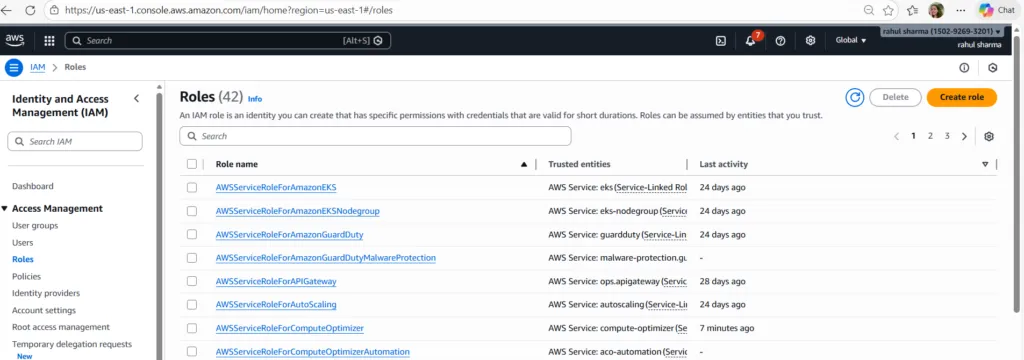1024x360 pixels.
Task: Open the AWSServiceRoleForAutoScaling role link
Action: click(x=276, y=304)
